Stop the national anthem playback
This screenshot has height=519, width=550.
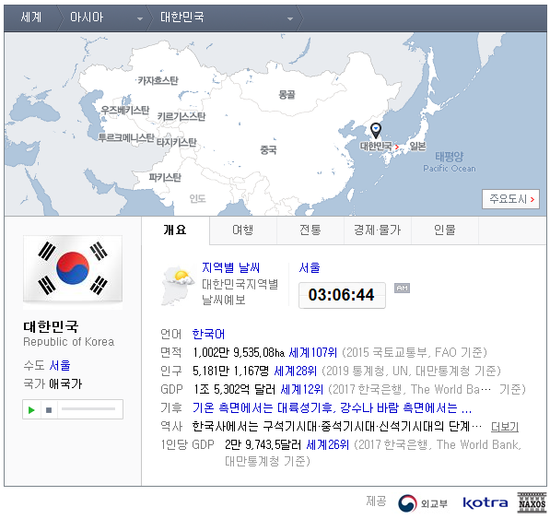(49, 410)
